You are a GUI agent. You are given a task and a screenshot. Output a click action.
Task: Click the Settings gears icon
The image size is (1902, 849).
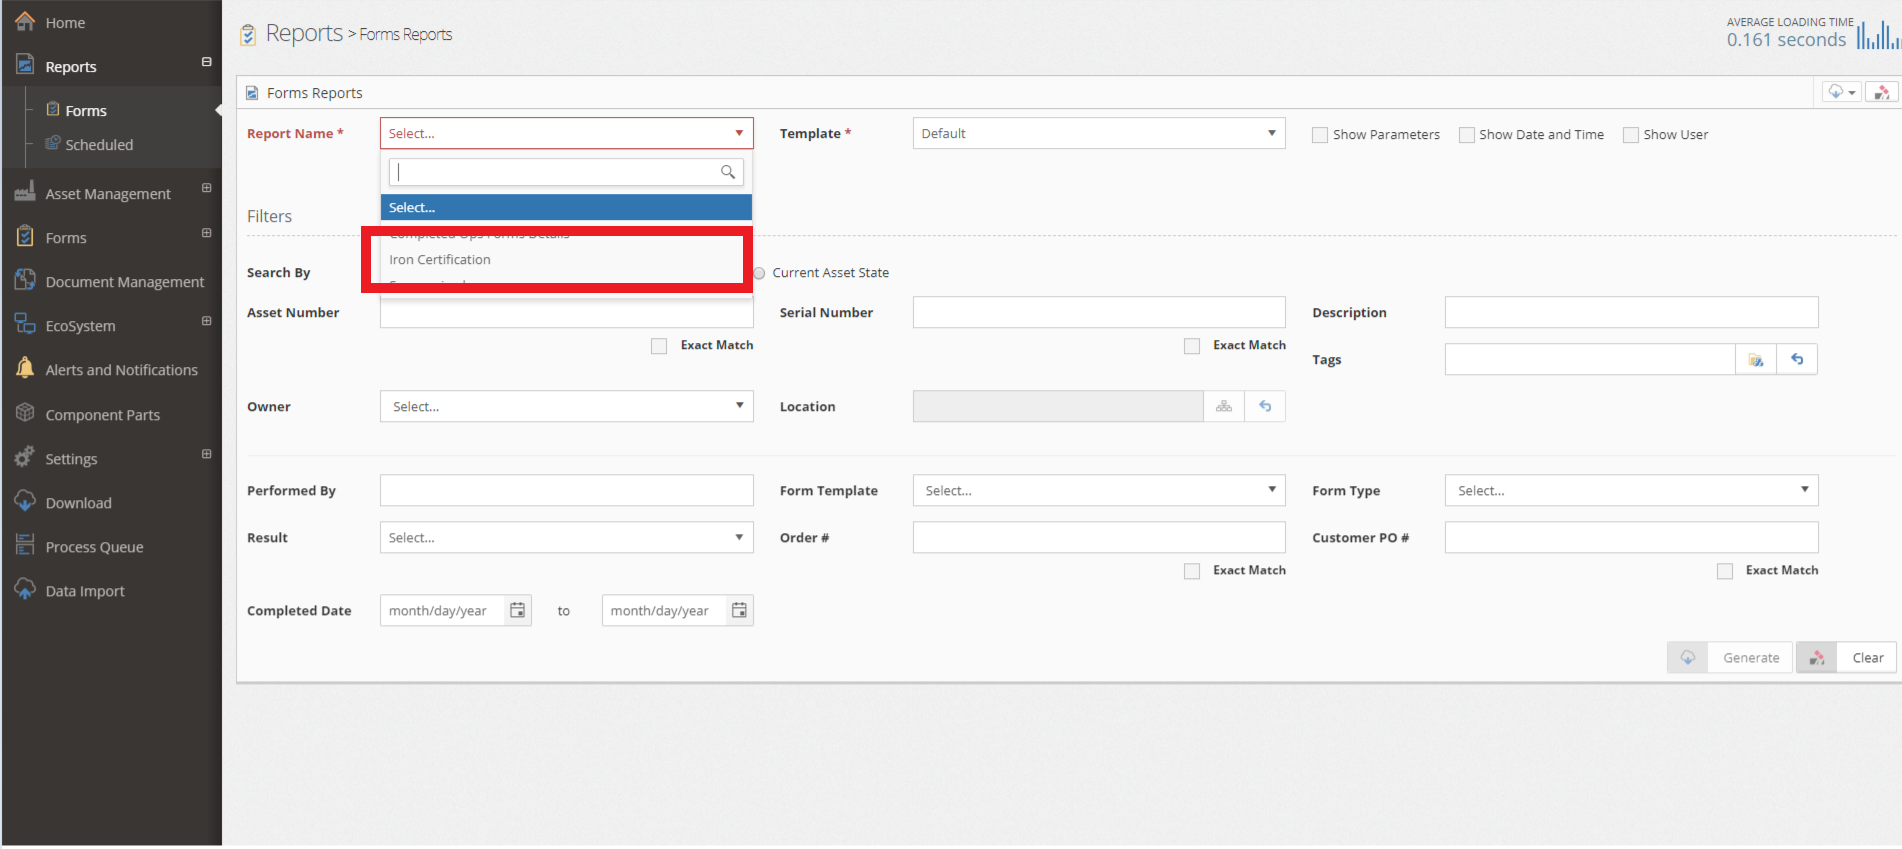click(25, 457)
